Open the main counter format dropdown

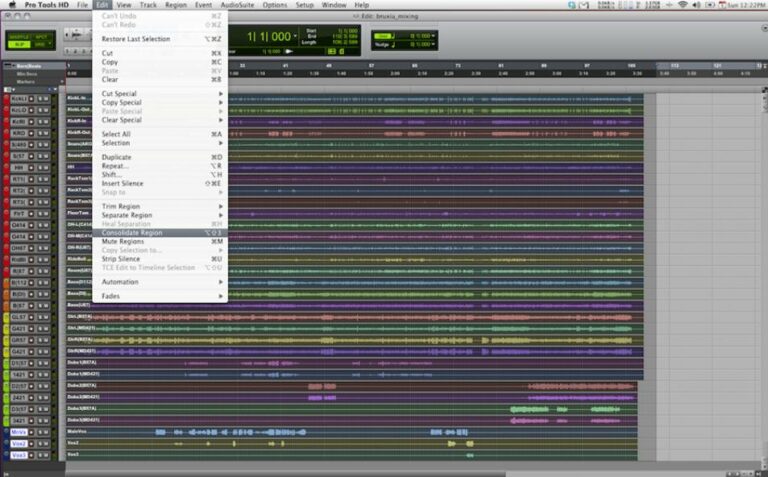(295, 36)
